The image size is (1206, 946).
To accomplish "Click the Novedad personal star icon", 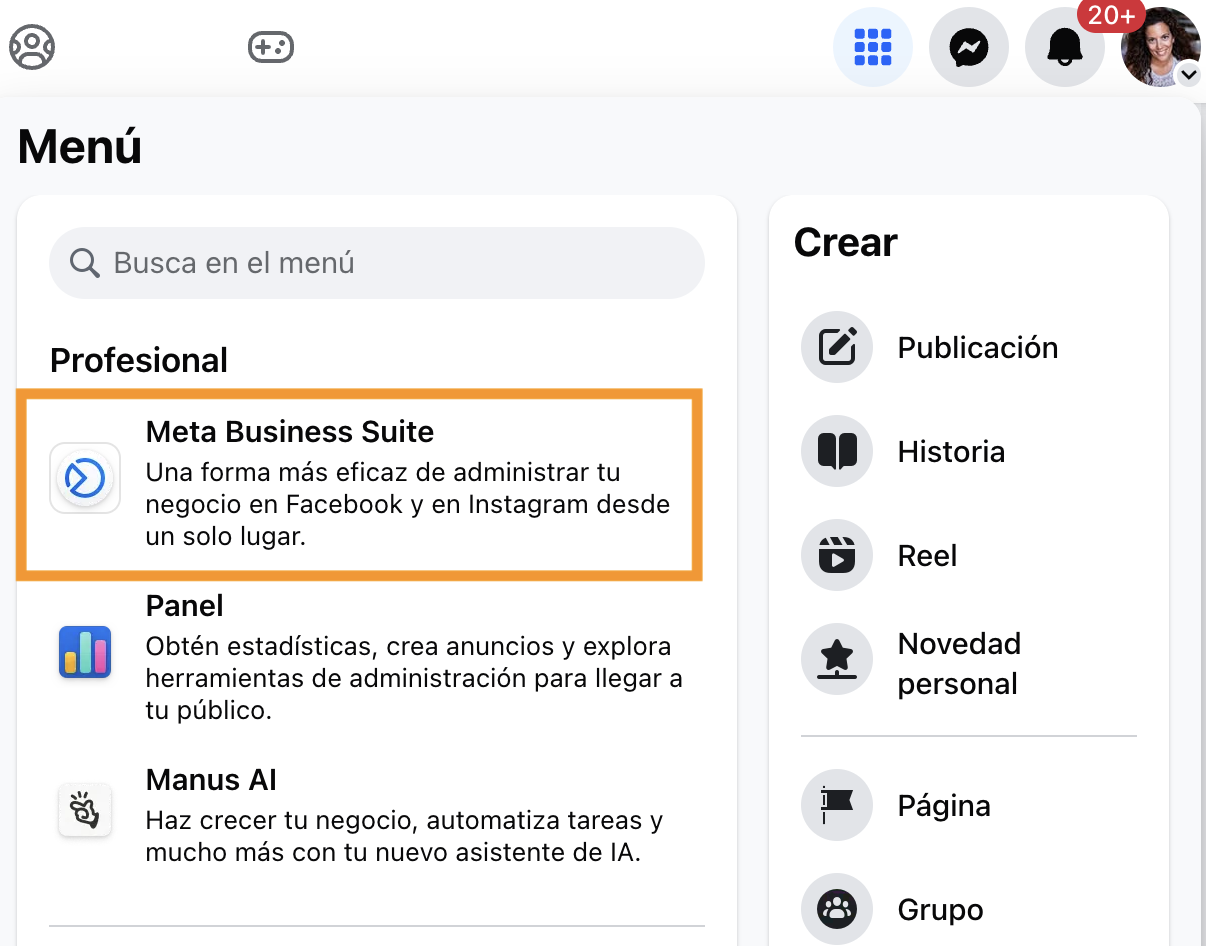I will click(837, 659).
